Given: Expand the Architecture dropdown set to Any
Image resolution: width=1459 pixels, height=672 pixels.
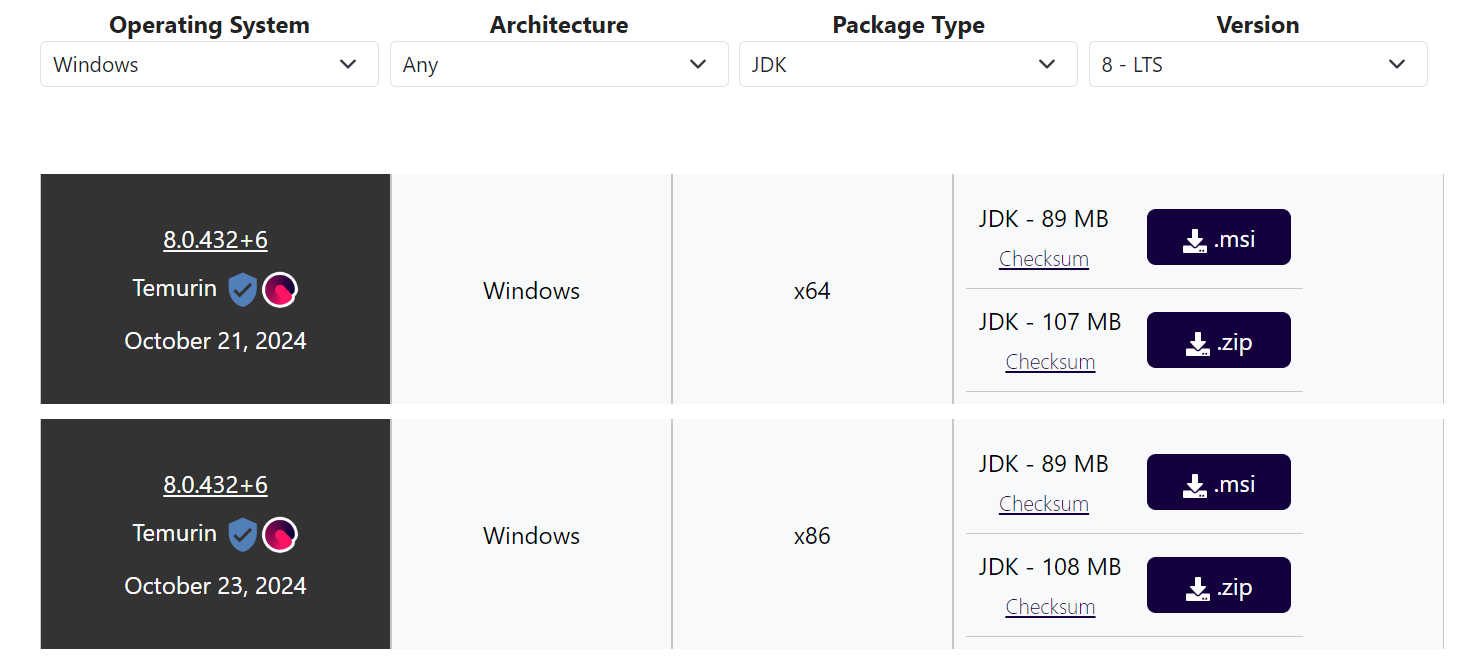Looking at the screenshot, I should 559,65.
